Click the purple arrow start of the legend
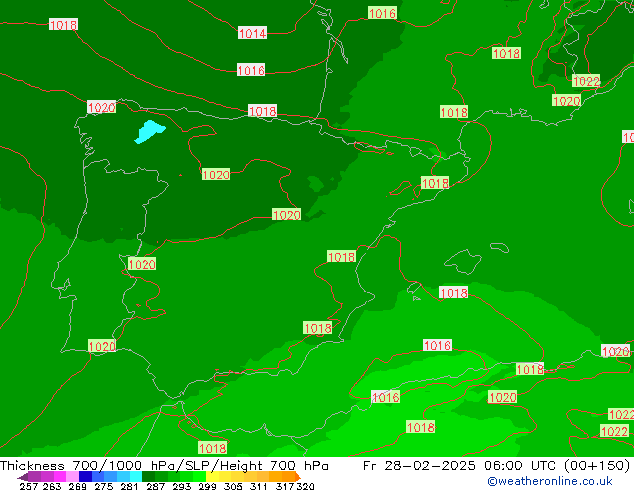Viewport: 634px width, 490px height. 23,477
